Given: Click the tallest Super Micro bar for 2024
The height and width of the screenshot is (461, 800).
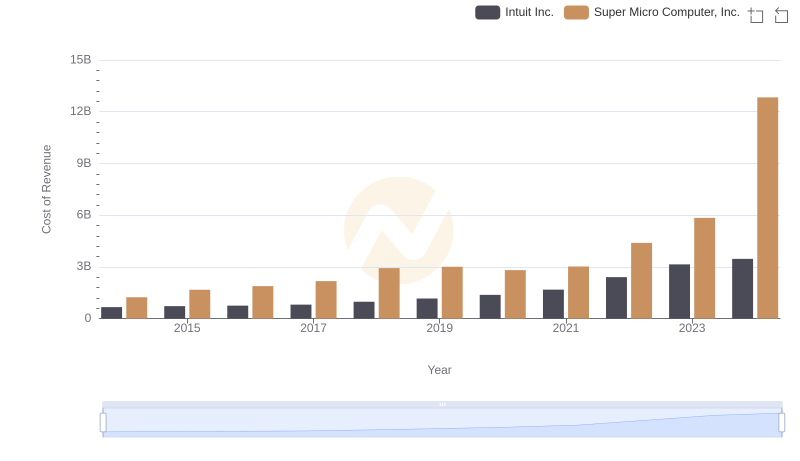Looking at the screenshot, I should tap(767, 208).
